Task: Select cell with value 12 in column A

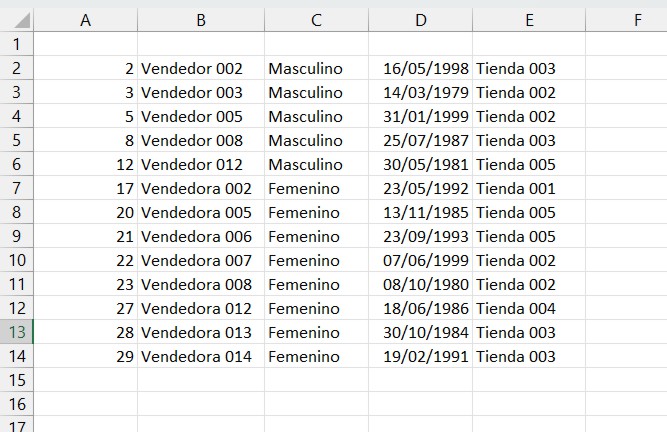Action: point(86,164)
